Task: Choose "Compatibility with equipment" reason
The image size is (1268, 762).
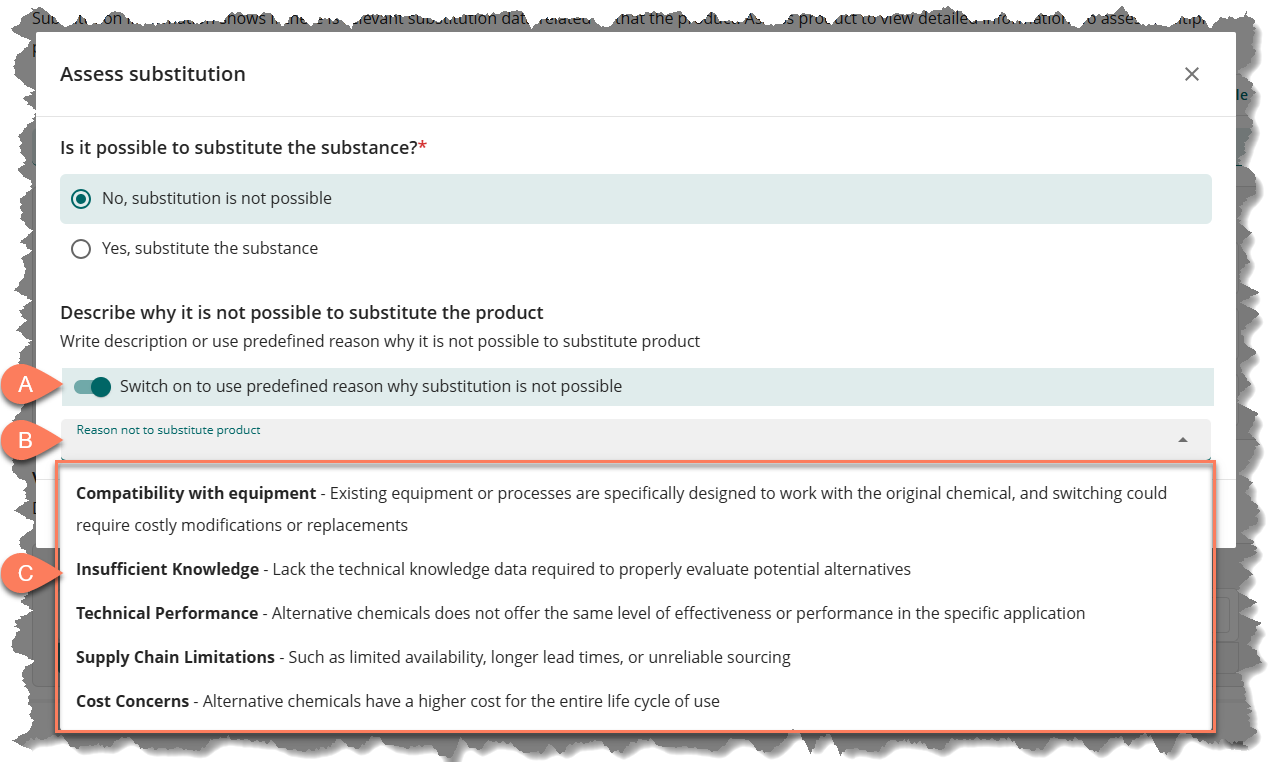Action: pos(196,493)
